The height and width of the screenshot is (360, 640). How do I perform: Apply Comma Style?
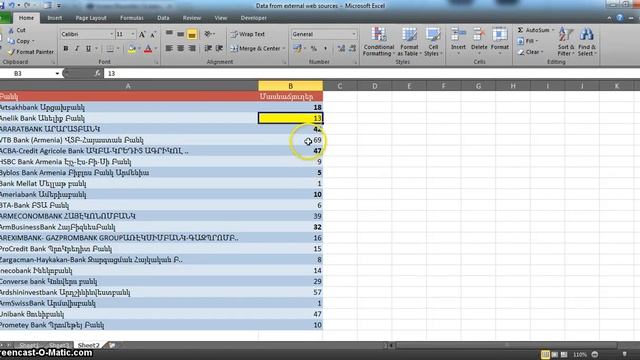pyautogui.click(x=325, y=49)
